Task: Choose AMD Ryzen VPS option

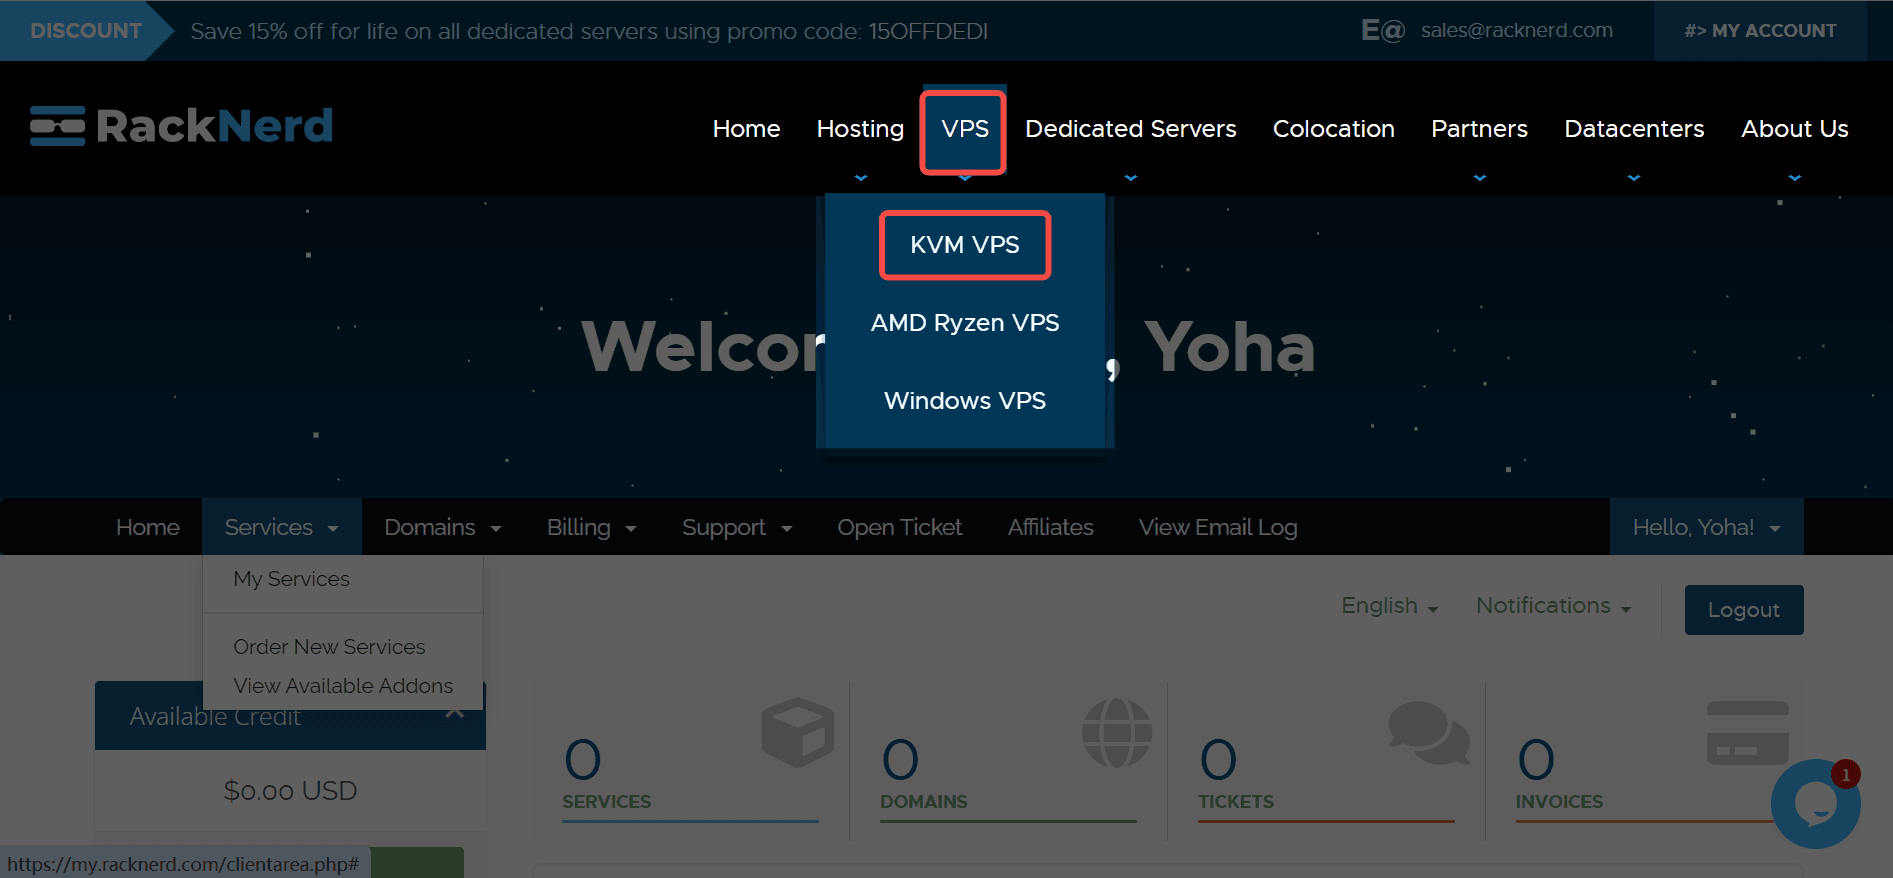Action: click(x=964, y=323)
